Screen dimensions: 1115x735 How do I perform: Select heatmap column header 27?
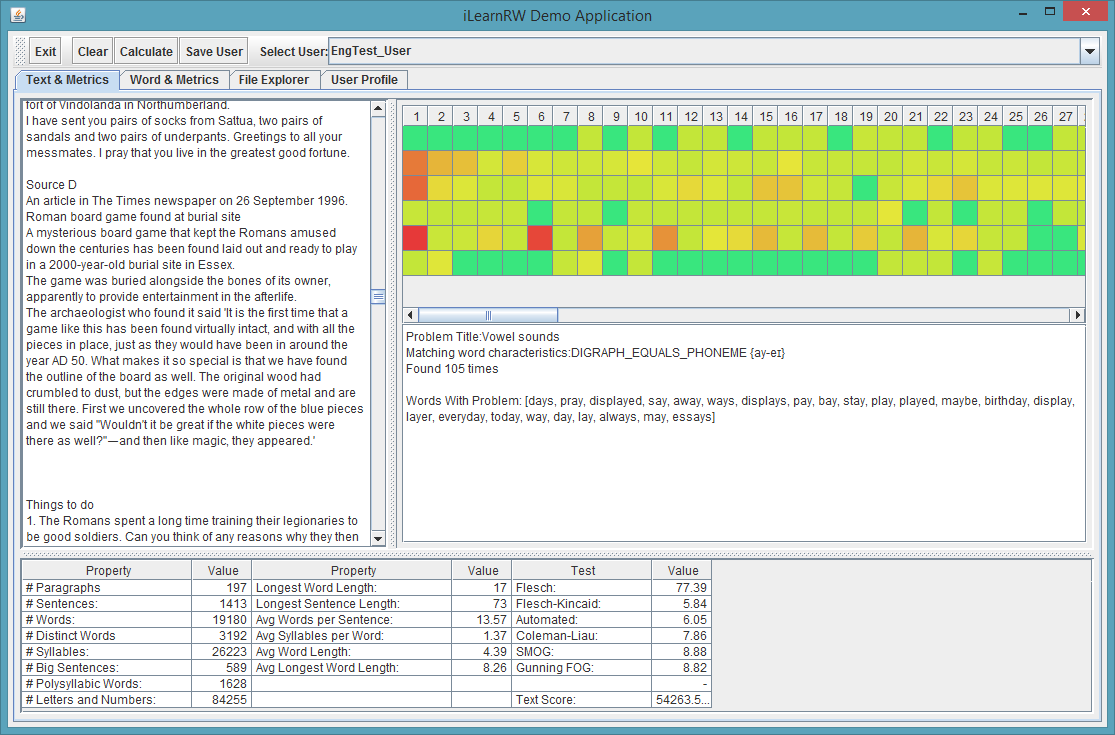point(1065,117)
